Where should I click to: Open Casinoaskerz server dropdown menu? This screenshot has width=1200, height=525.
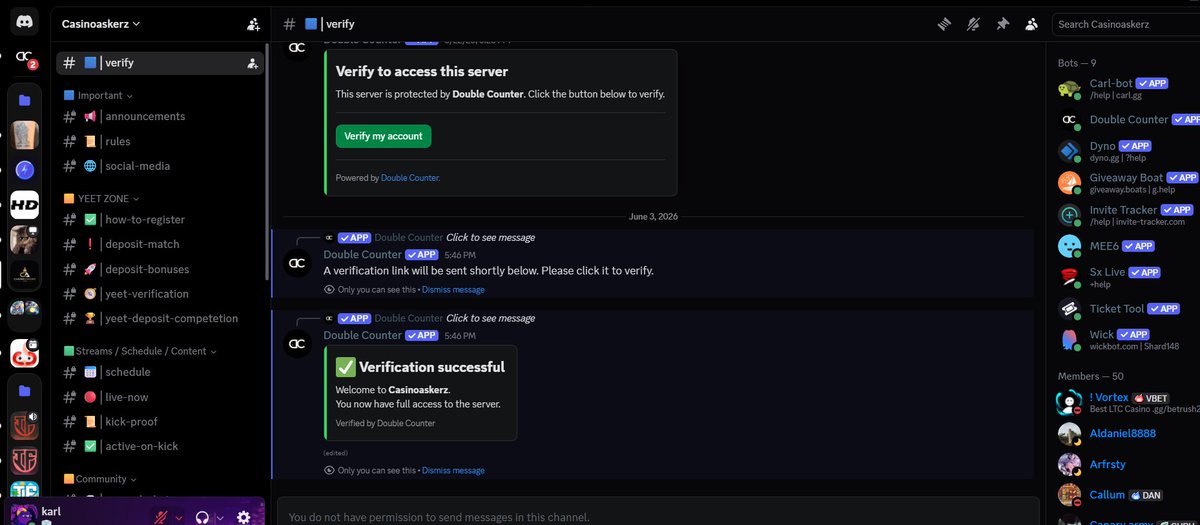(x=101, y=24)
